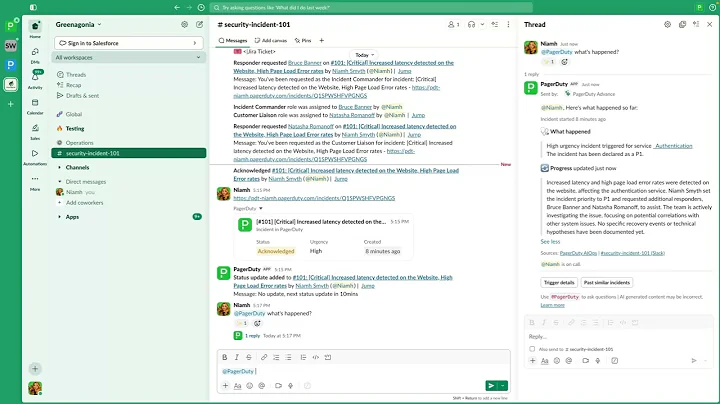This screenshot has height=404, width=720.
Task: Click the Trigger details button
Action: [559, 282]
